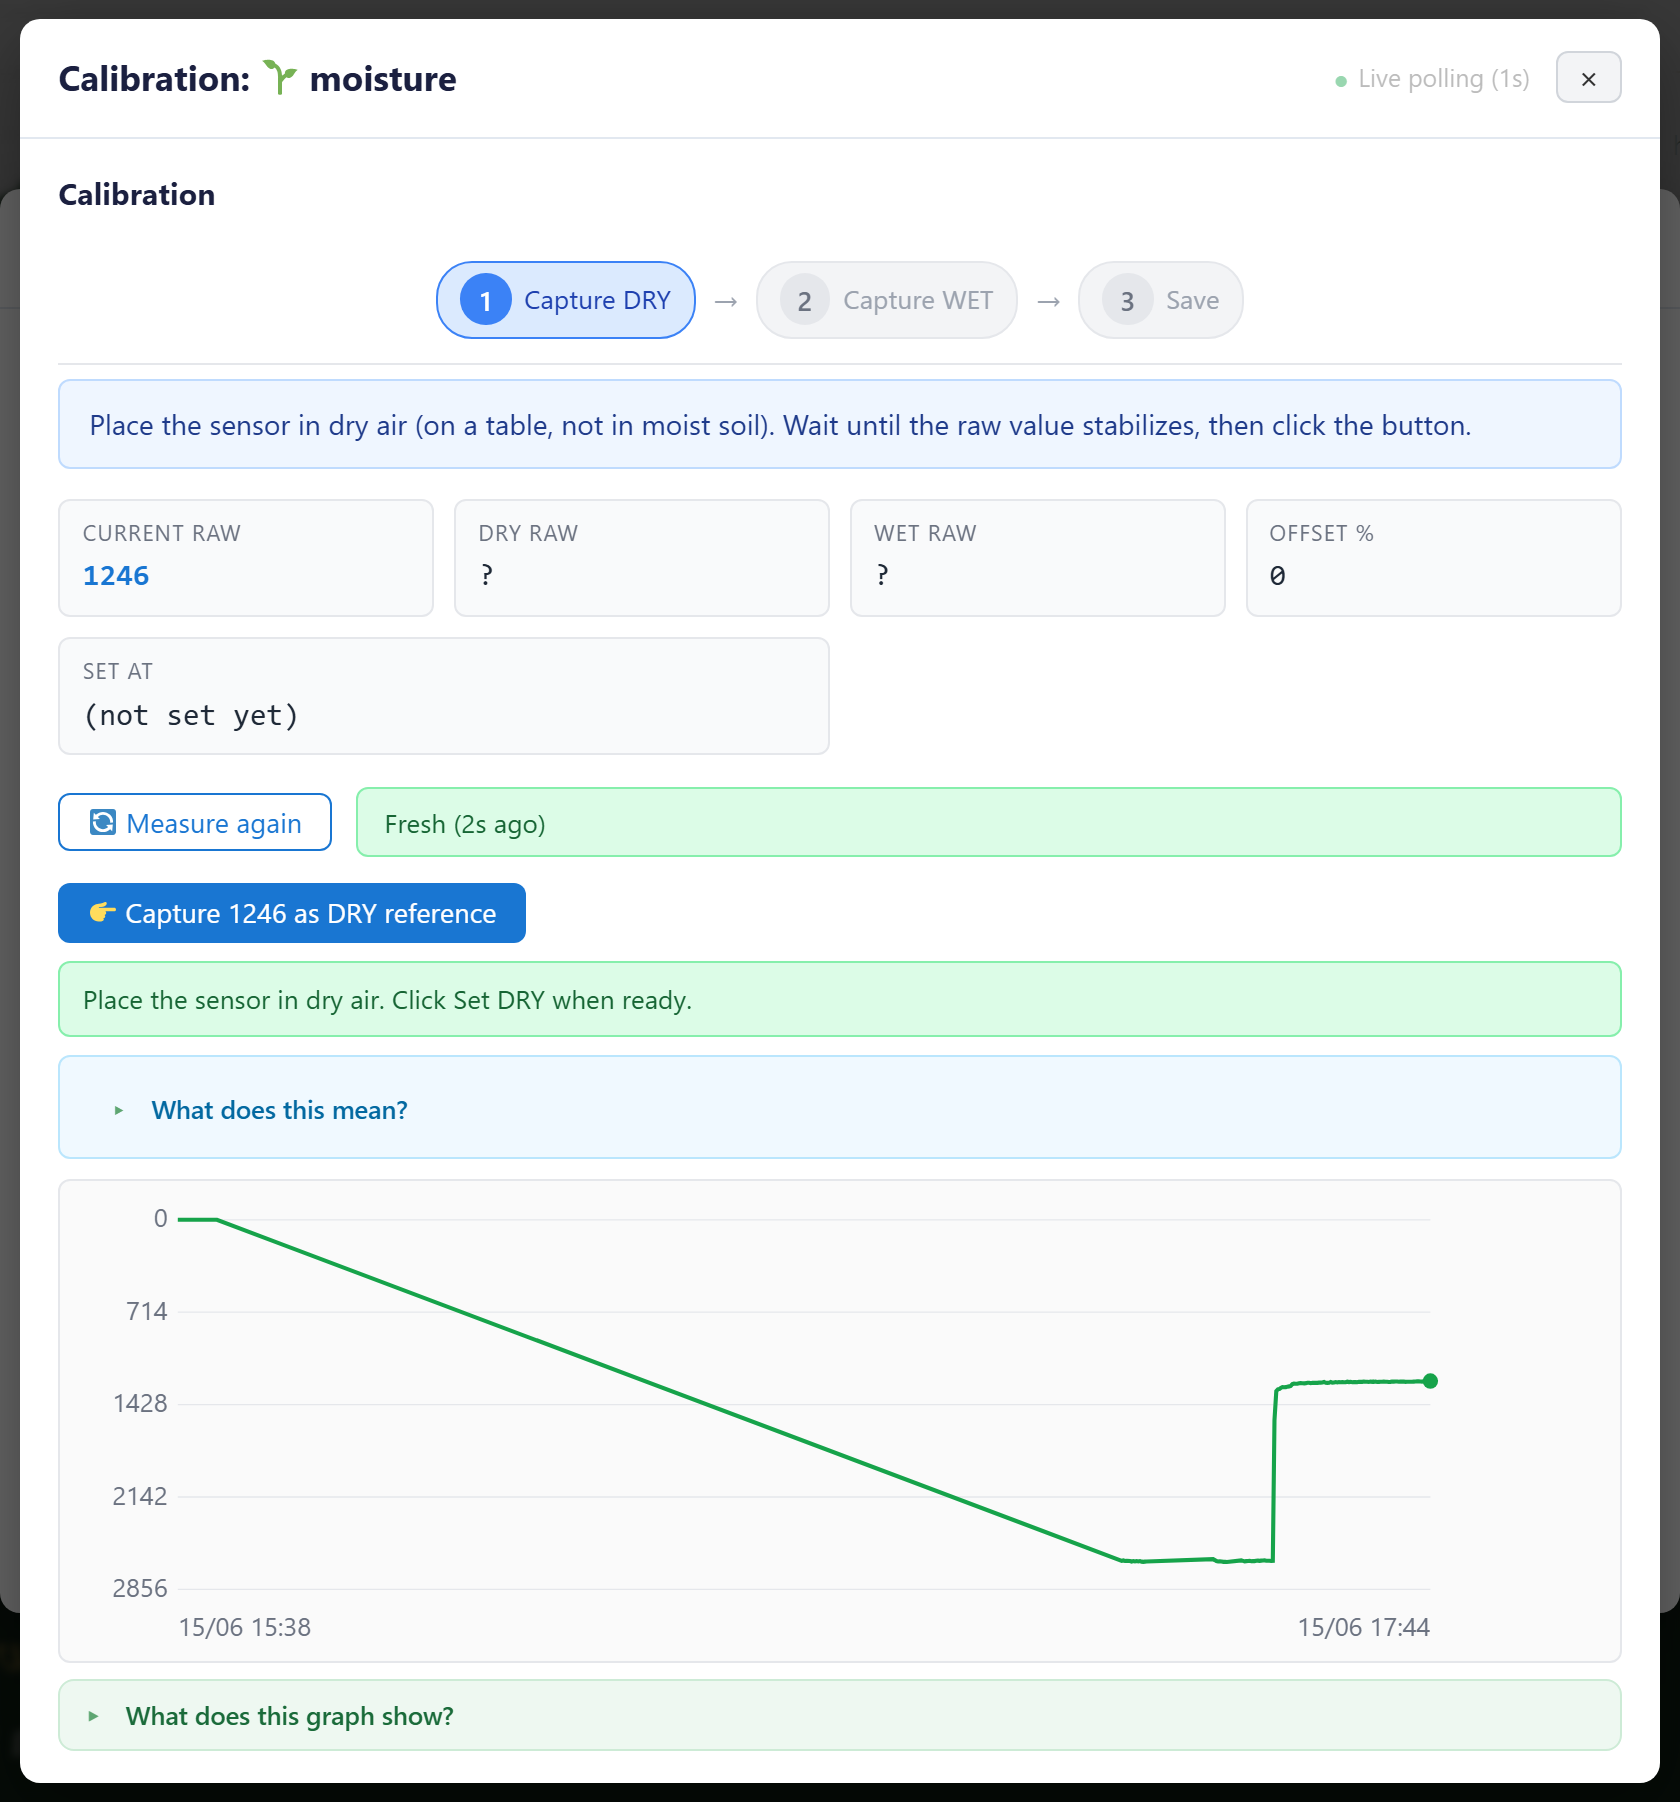The width and height of the screenshot is (1680, 1802).
Task: Select step 3 Save
Action: pyautogui.click(x=1161, y=300)
